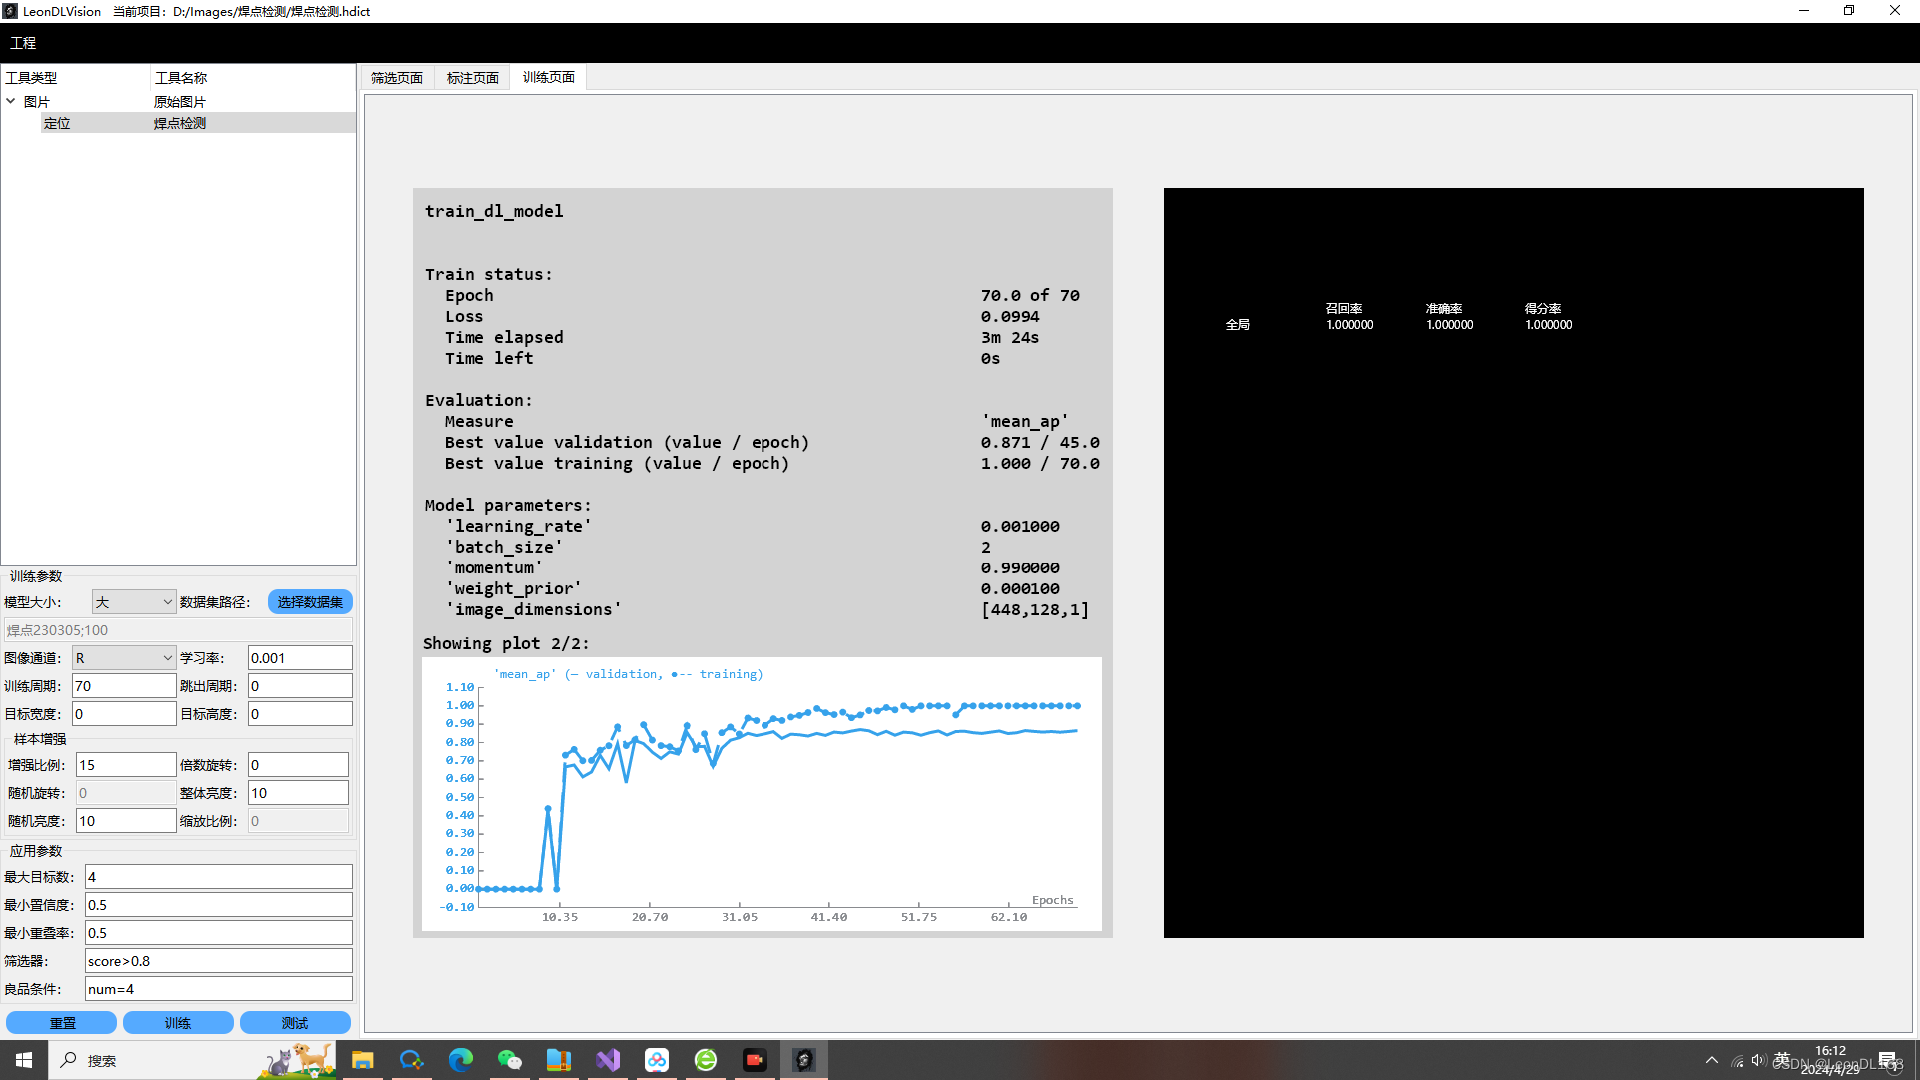Open the notification center icon
Screen dimensions: 1920x1080
[1888, 1060]
